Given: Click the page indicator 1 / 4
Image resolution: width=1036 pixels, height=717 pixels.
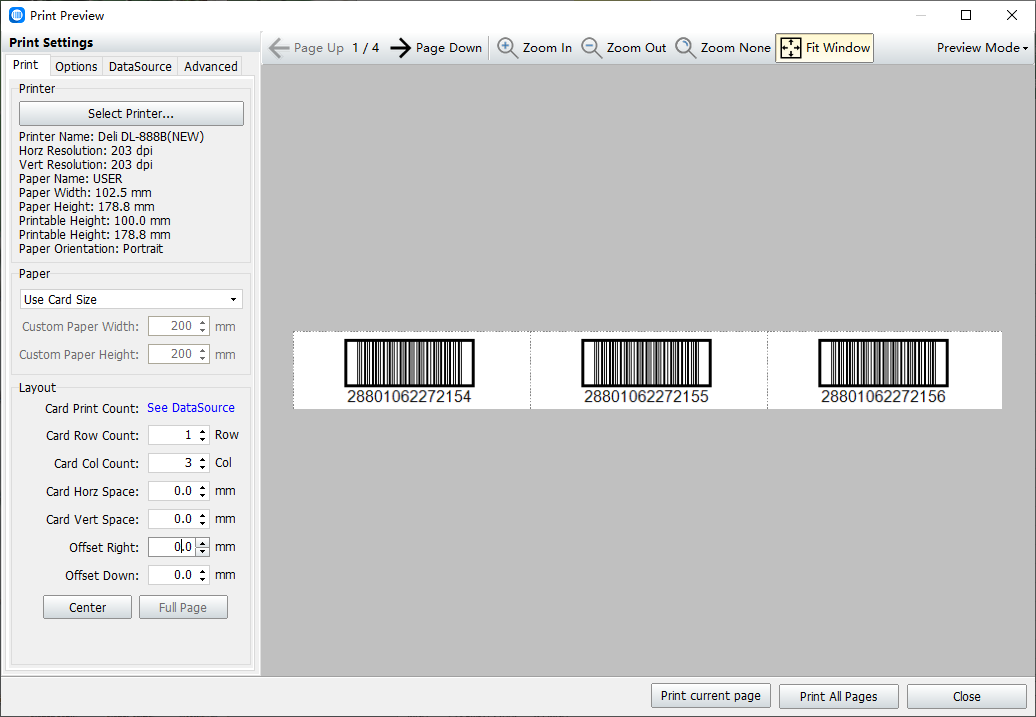Looking at the screenshot, I should (x=365, y=48).
